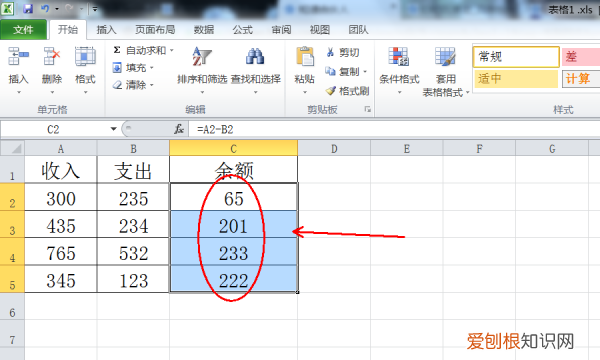Viewport: 600px width, 360px height.
Task: Select column A header
Action: click(61, 148)
